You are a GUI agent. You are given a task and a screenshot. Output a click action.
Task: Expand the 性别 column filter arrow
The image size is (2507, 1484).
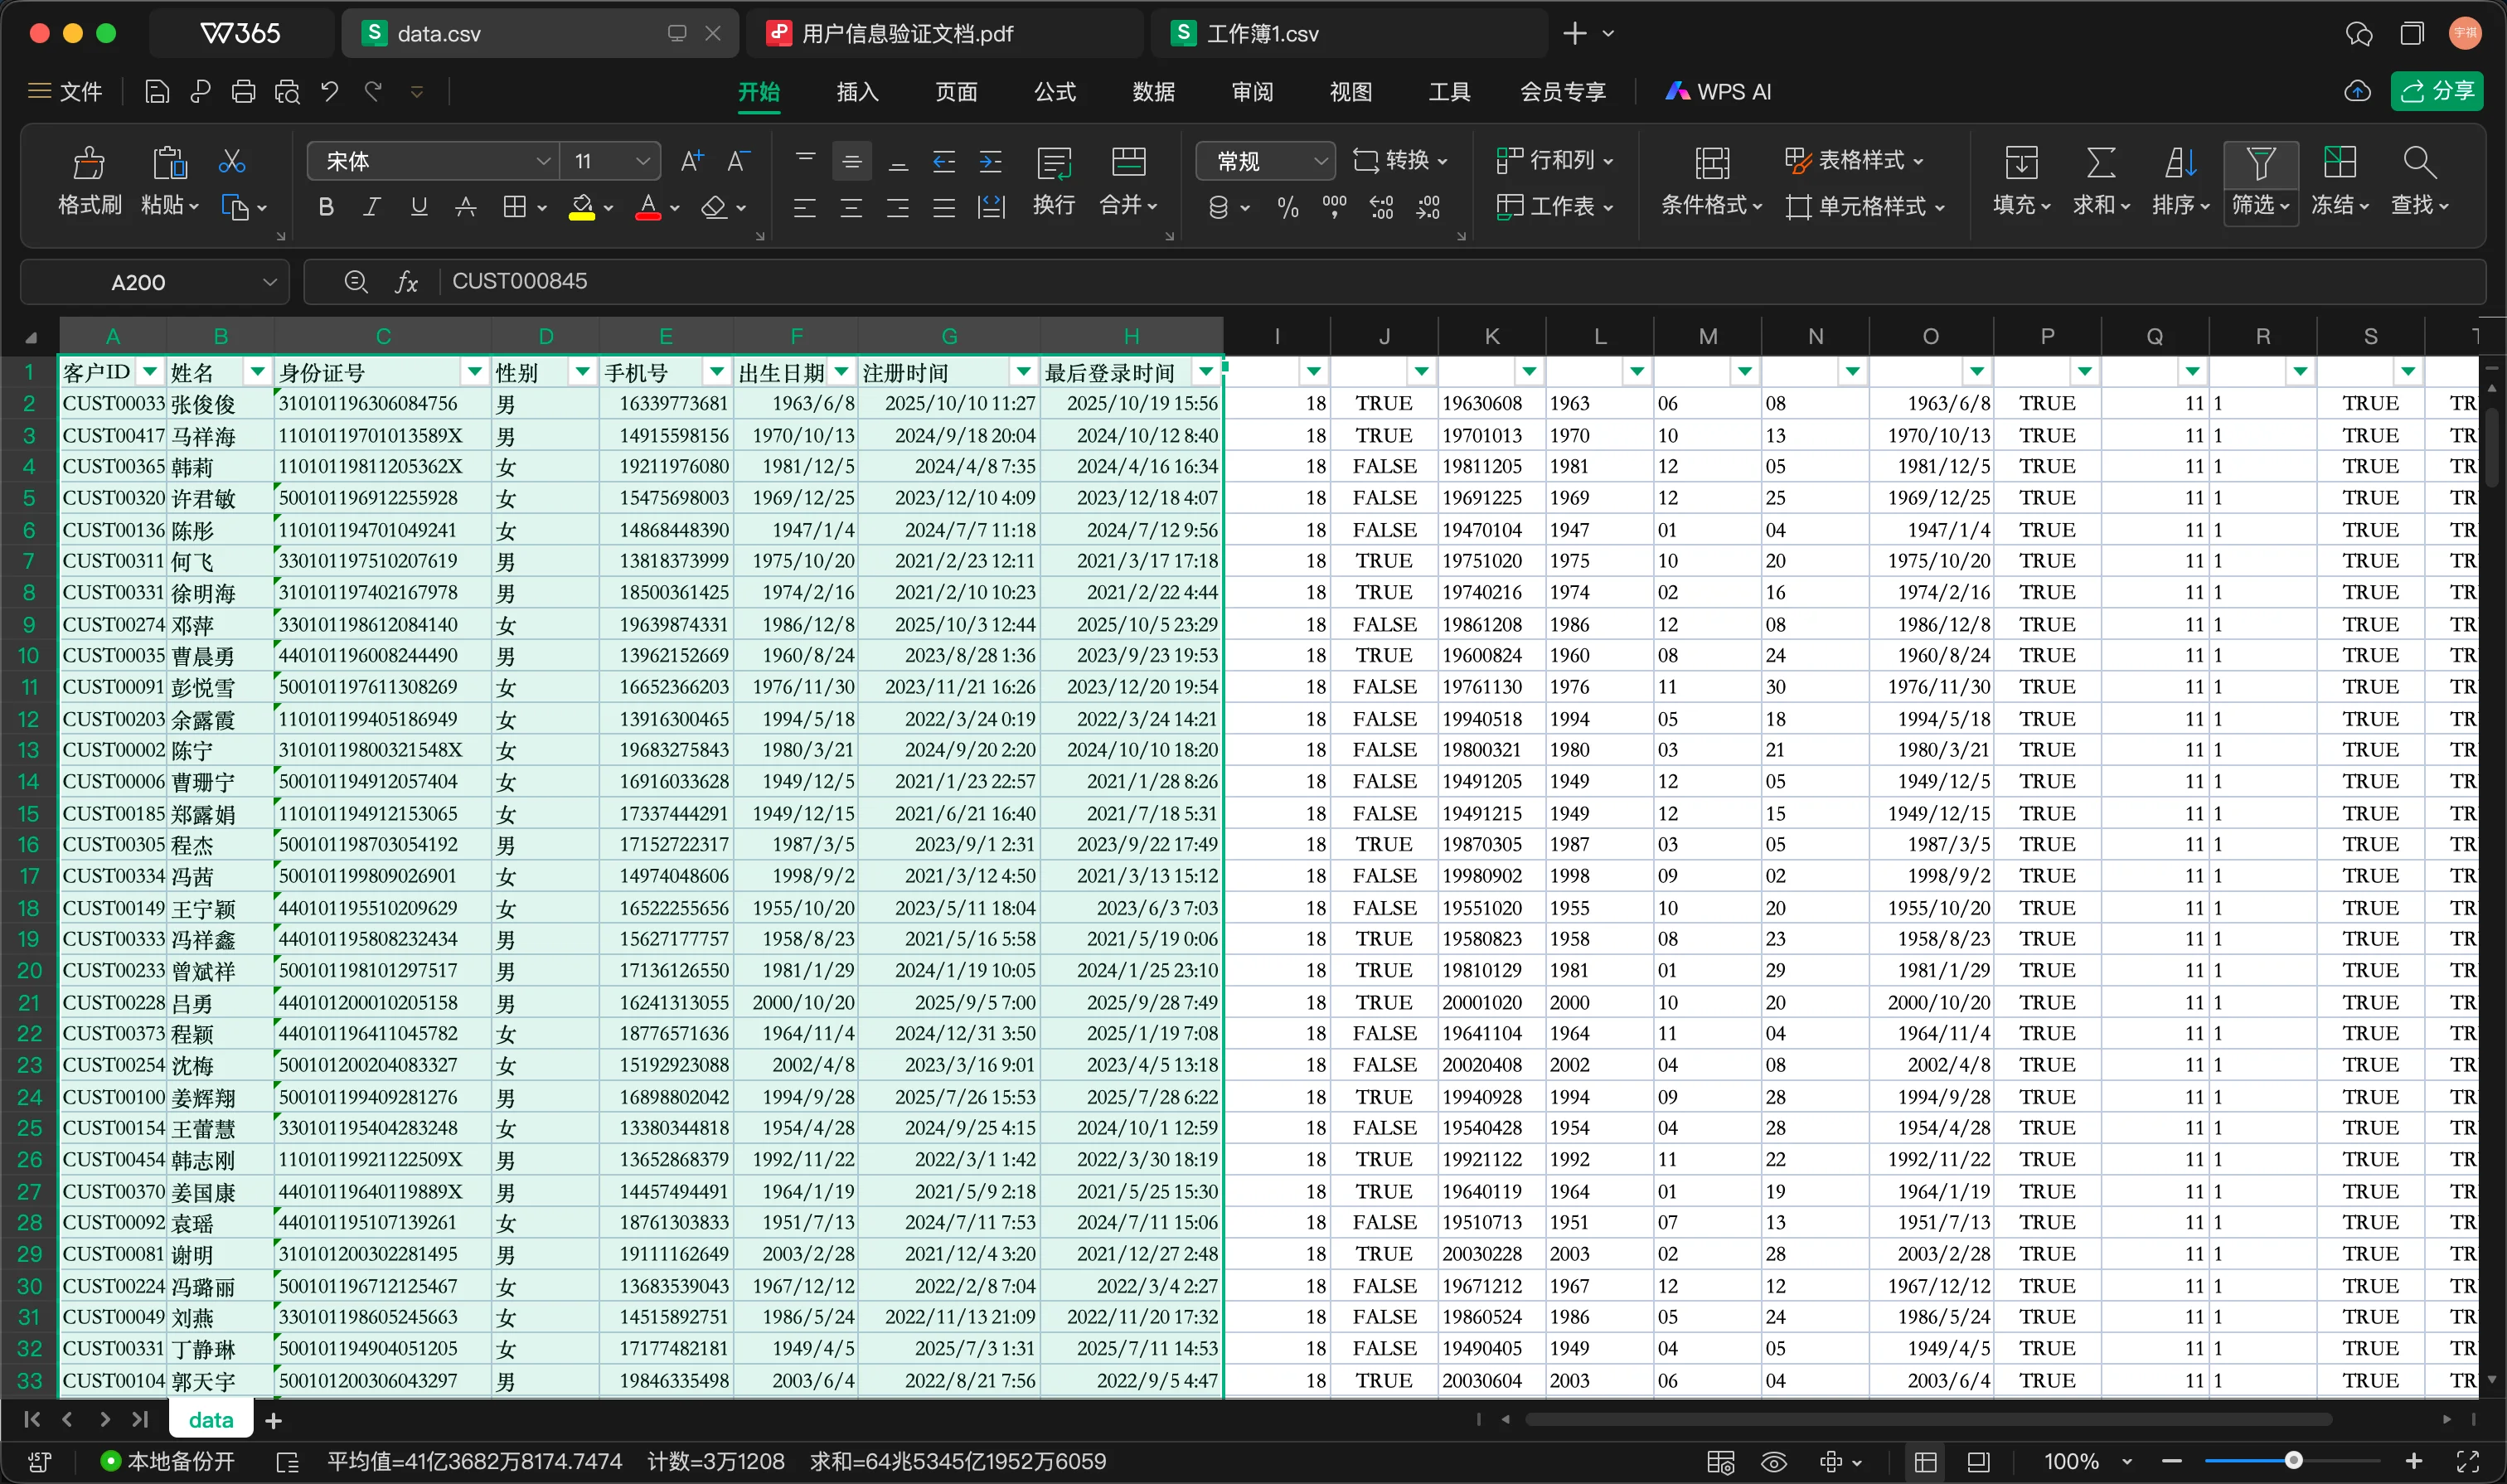point(581,372)
